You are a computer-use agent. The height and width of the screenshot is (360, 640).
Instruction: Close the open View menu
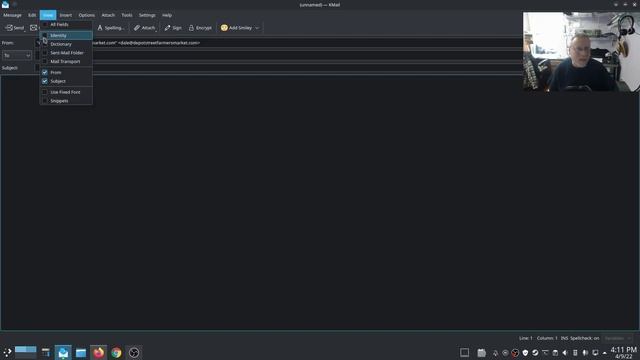click(48, 15)
